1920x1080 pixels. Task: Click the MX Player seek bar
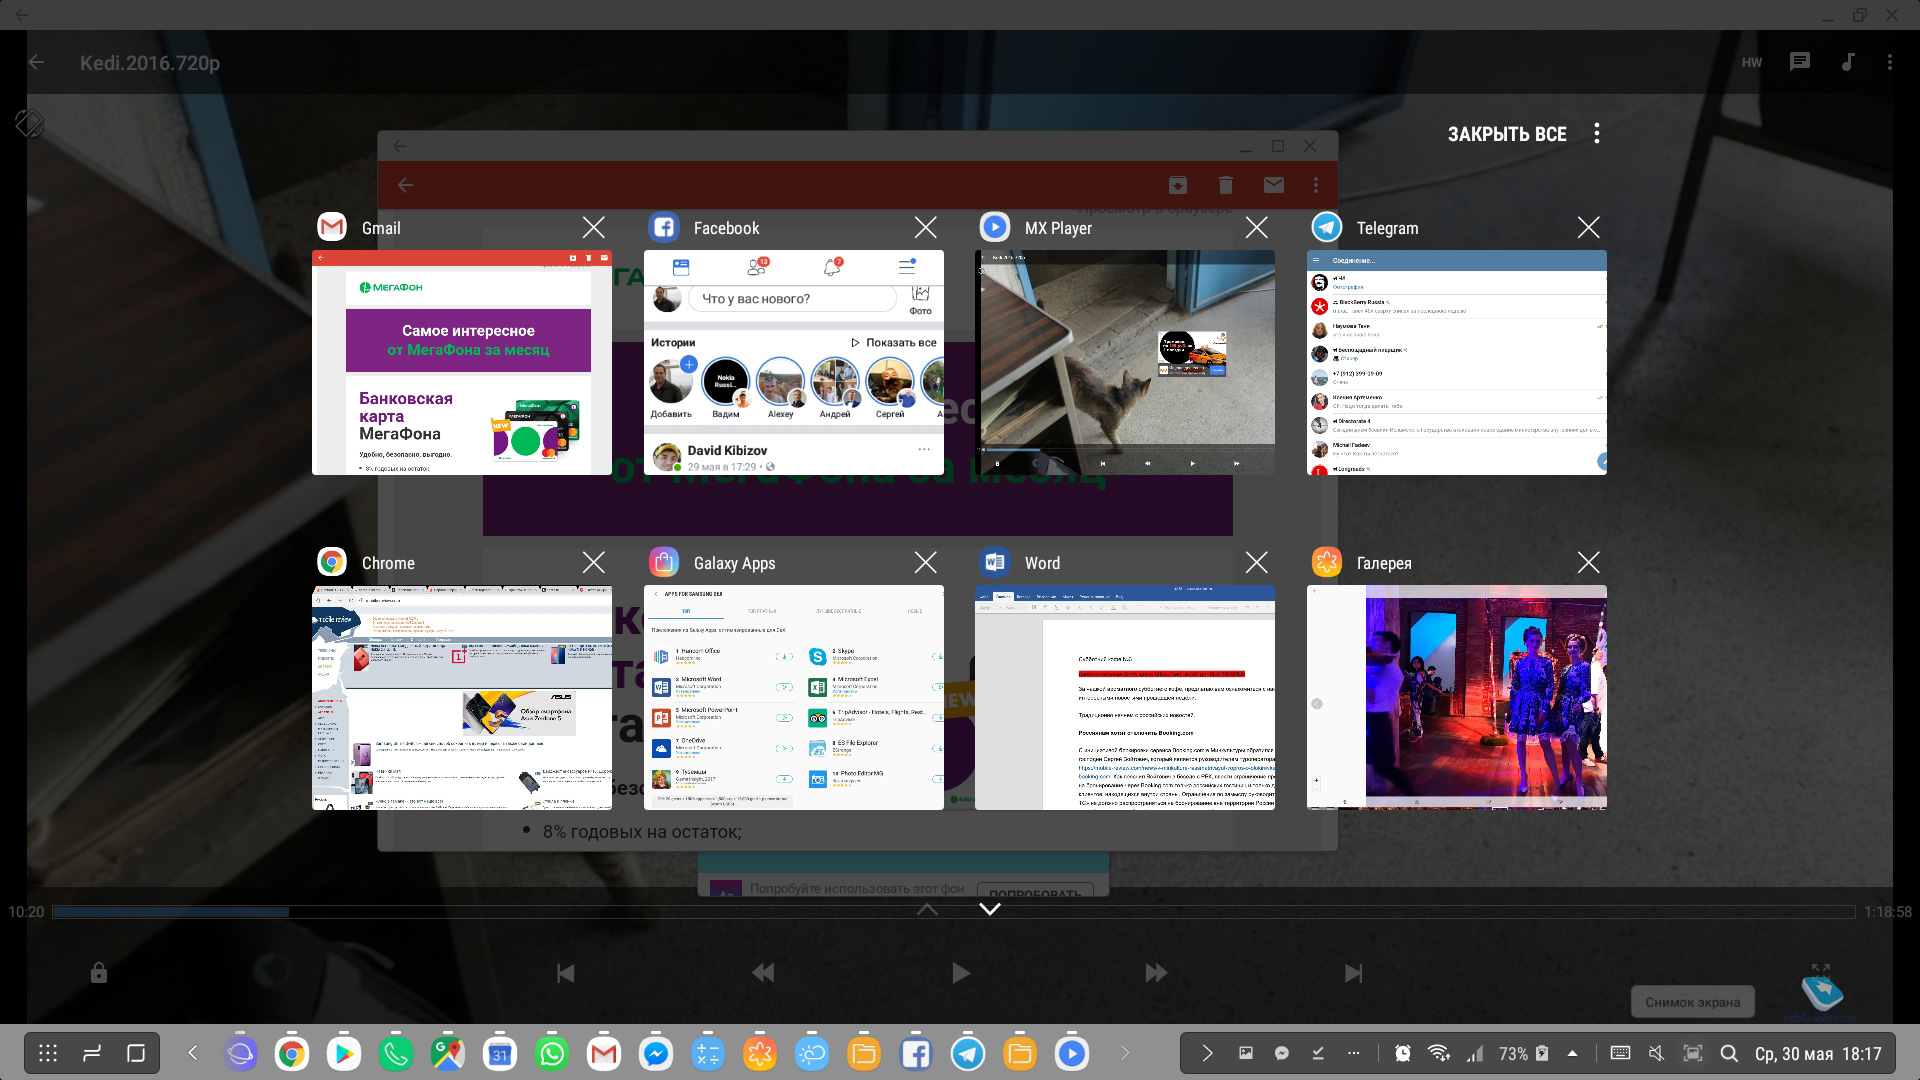[954, 912]
